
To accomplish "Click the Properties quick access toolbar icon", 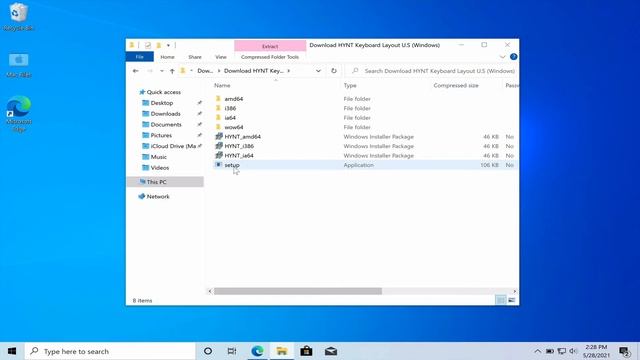I will 148,45.
